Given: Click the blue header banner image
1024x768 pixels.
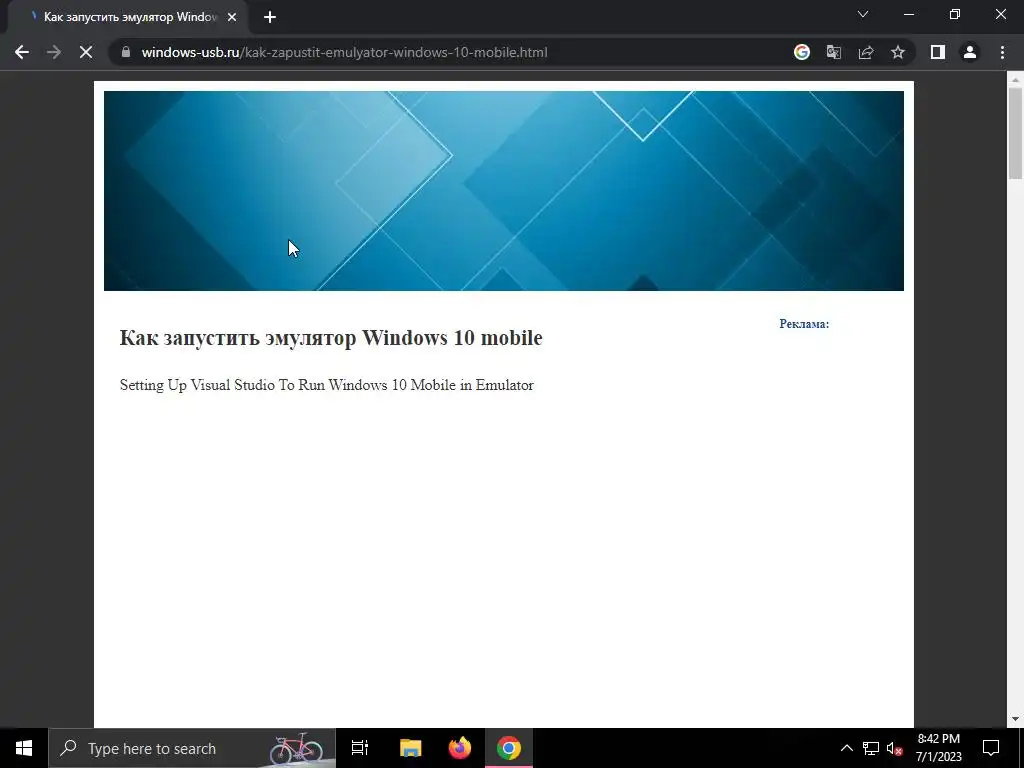Looking at the screenshot, I should coord(504,191).
